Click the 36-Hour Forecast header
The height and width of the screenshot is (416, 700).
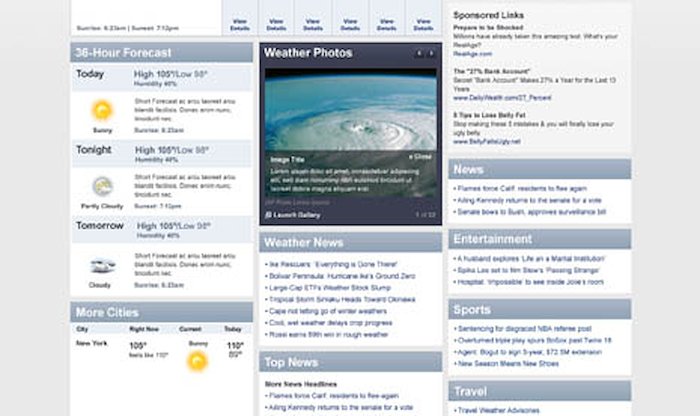click(x=162, y=53)
